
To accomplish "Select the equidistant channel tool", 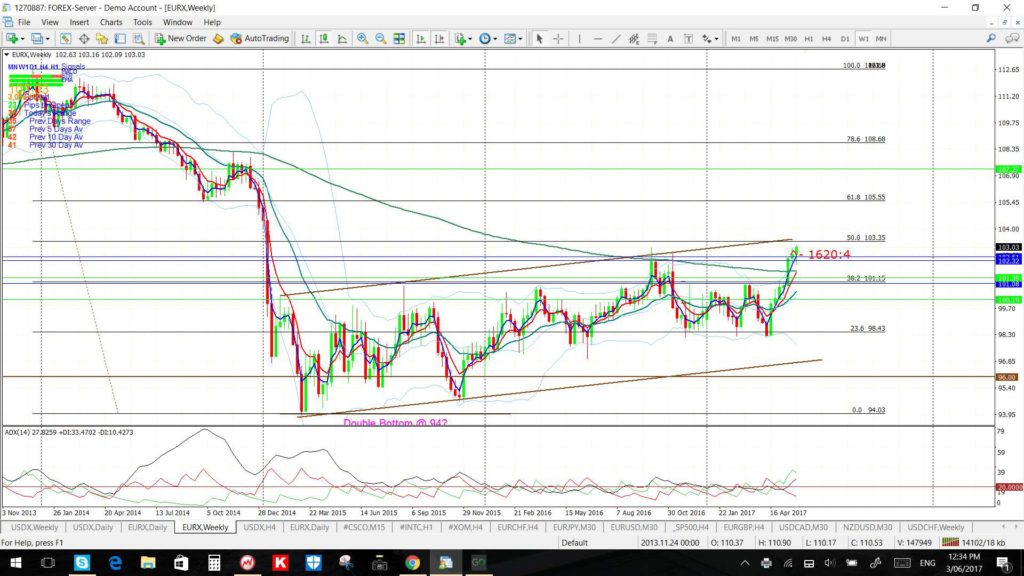I will point(633,39).
